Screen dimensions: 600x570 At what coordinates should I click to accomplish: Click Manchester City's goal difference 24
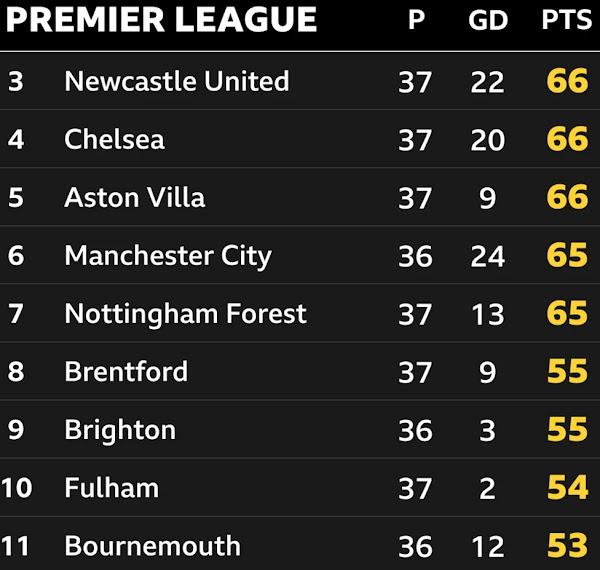pyautogui.click(x=488, y=256)
